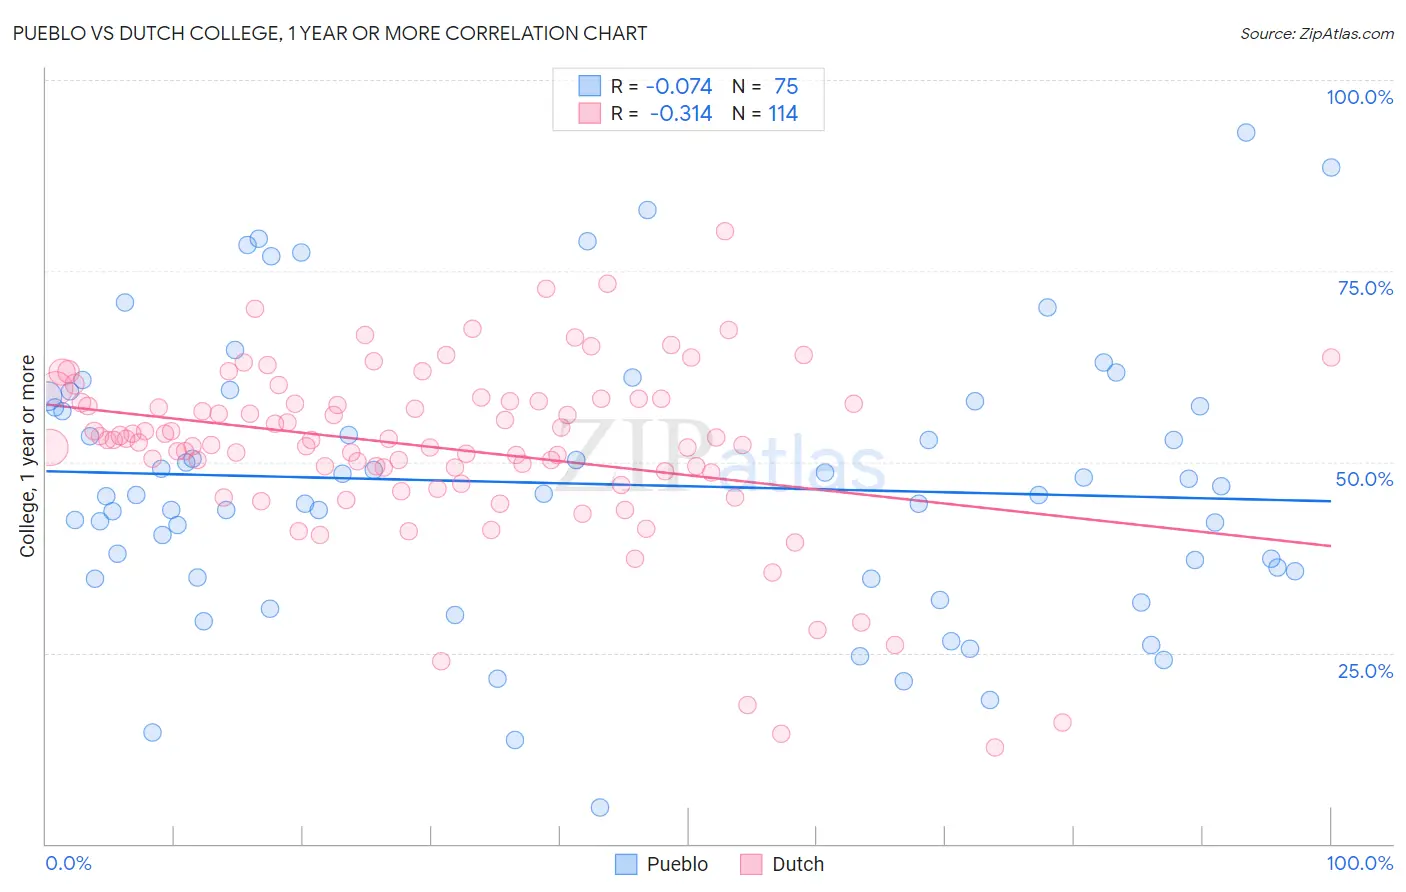Select the R = -0.074 N = 75 statistic
Image resolution: width=1406 pixels, height=892 pixels.
(704, 86)
